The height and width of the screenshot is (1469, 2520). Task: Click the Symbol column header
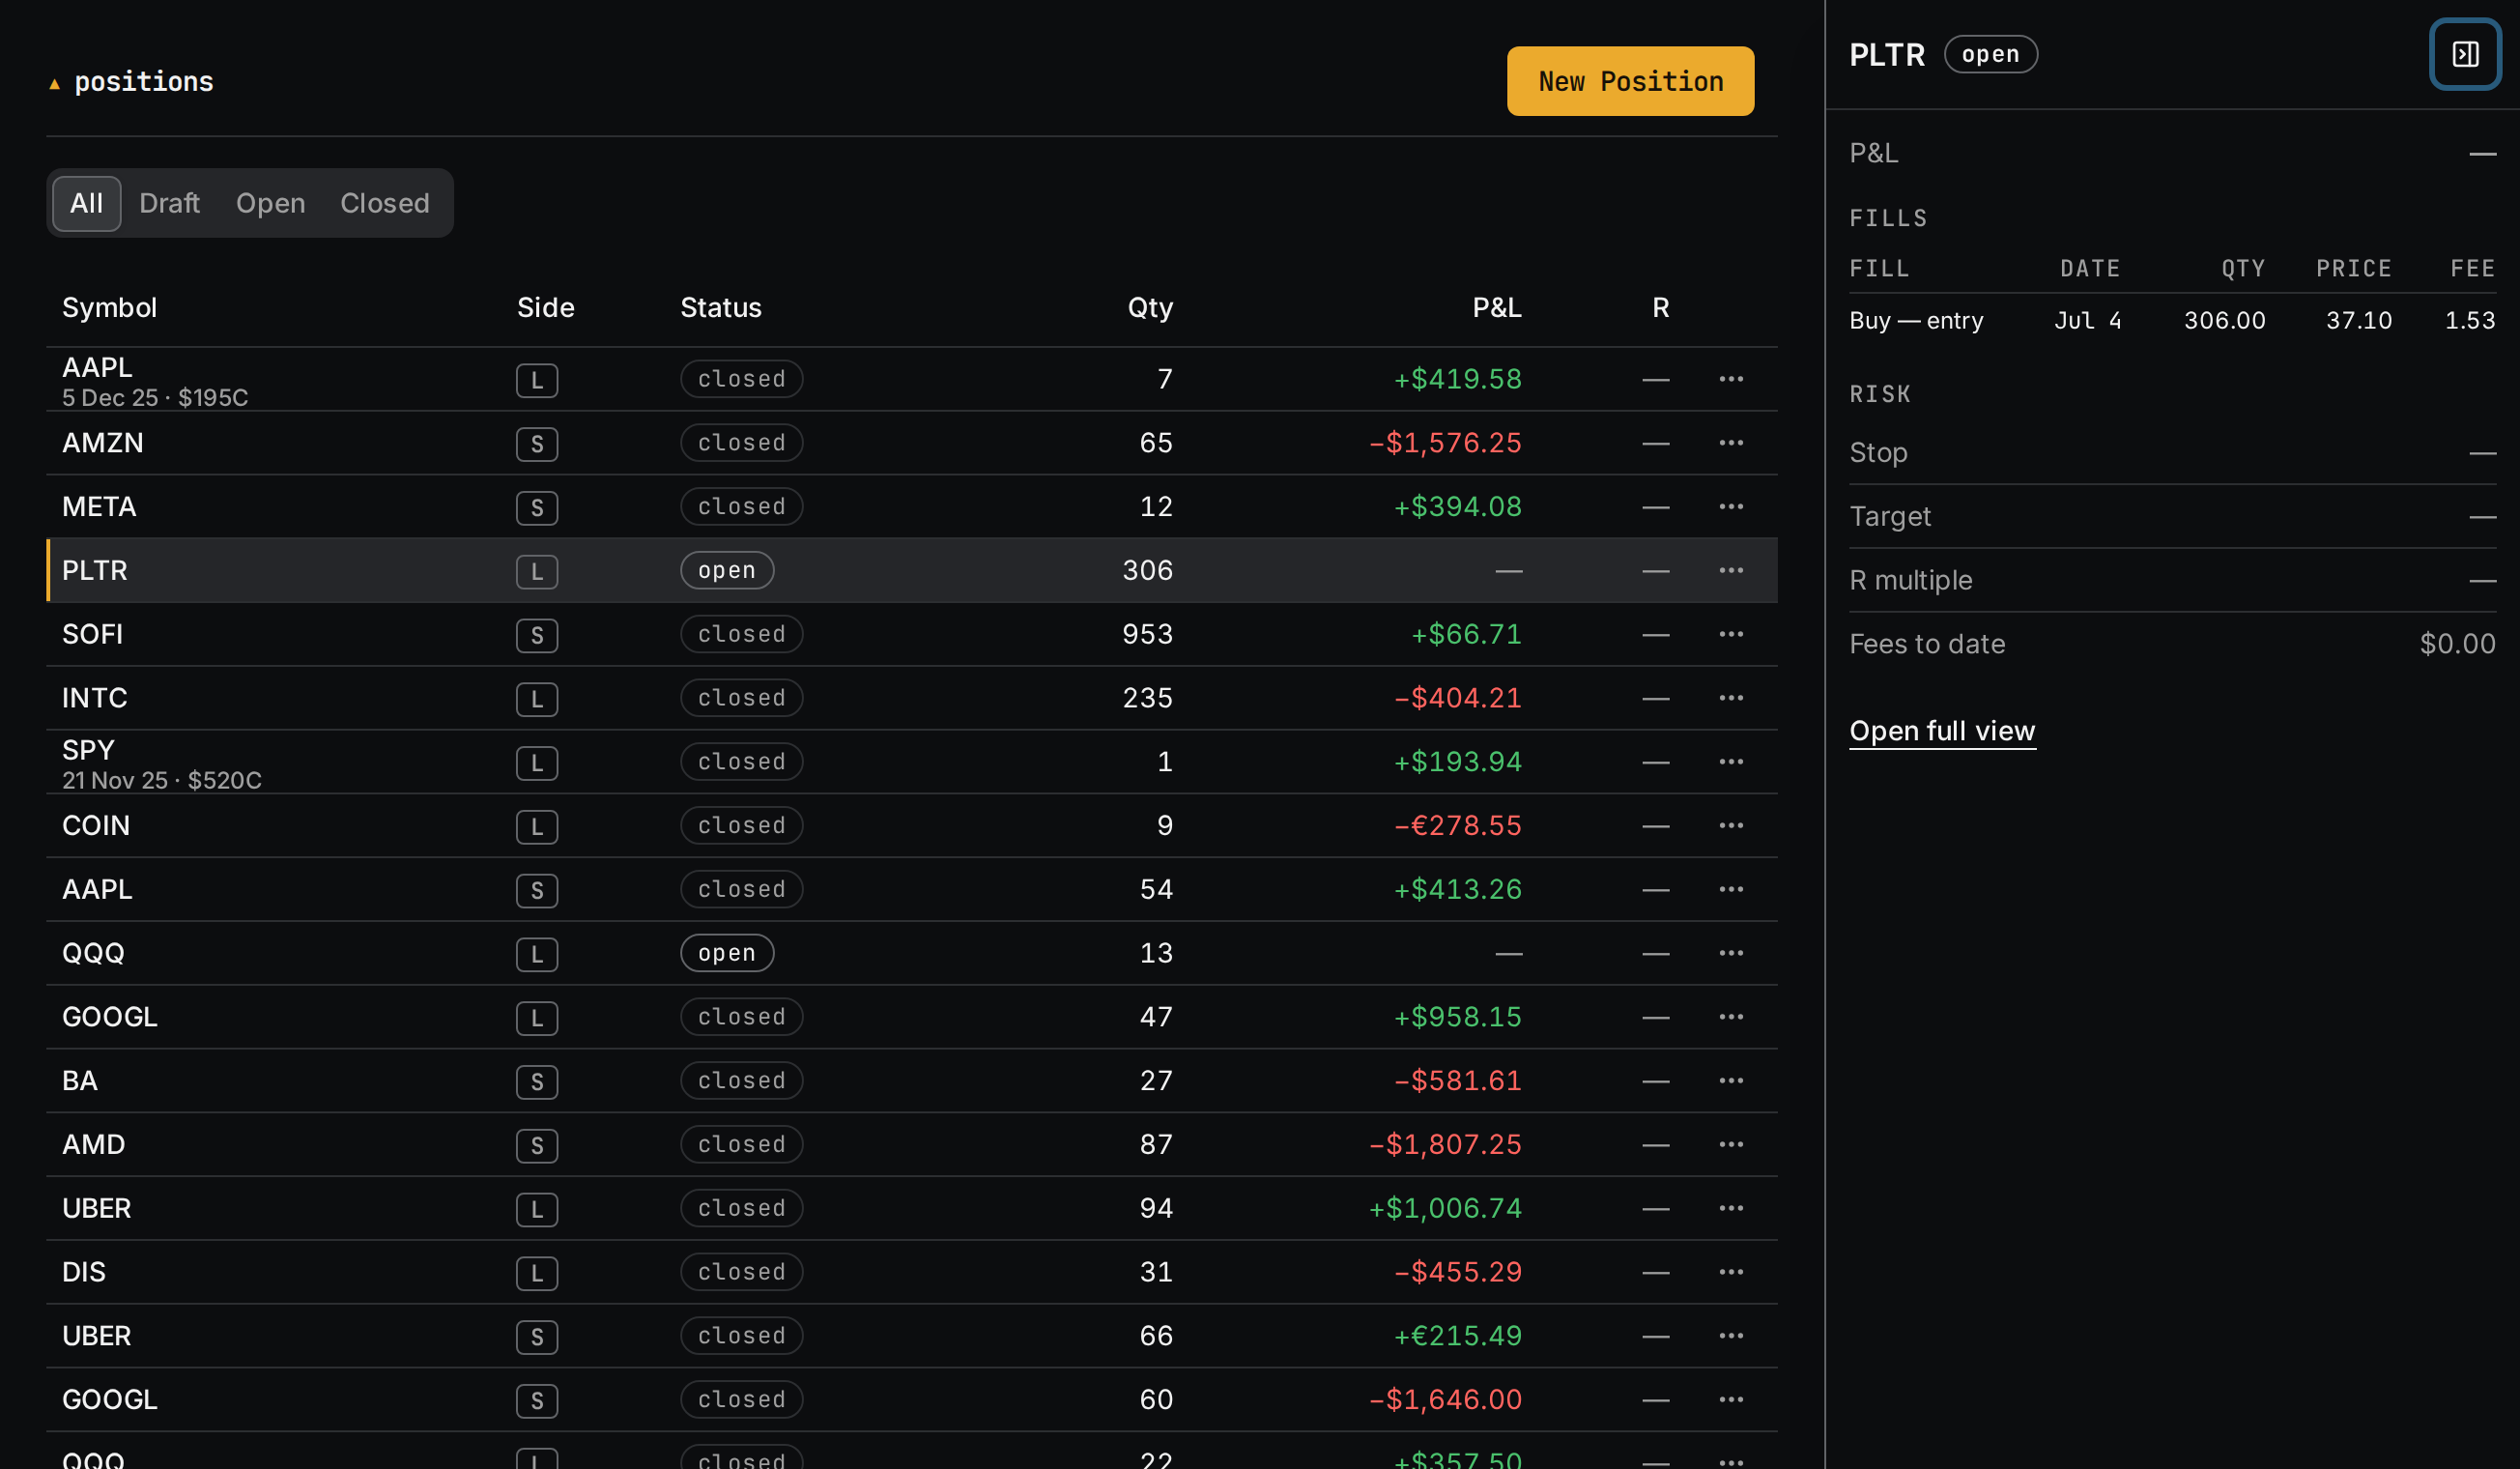(x=110, y=308)
